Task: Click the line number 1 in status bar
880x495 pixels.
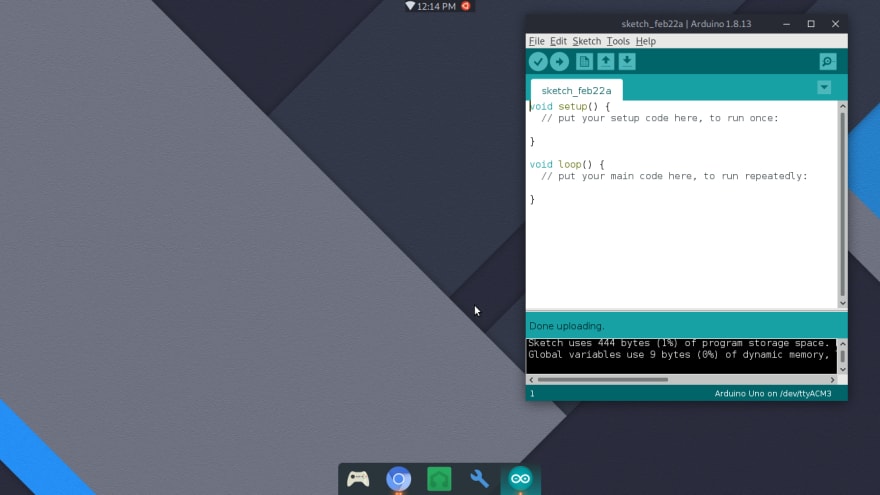Action: [532, 393]
